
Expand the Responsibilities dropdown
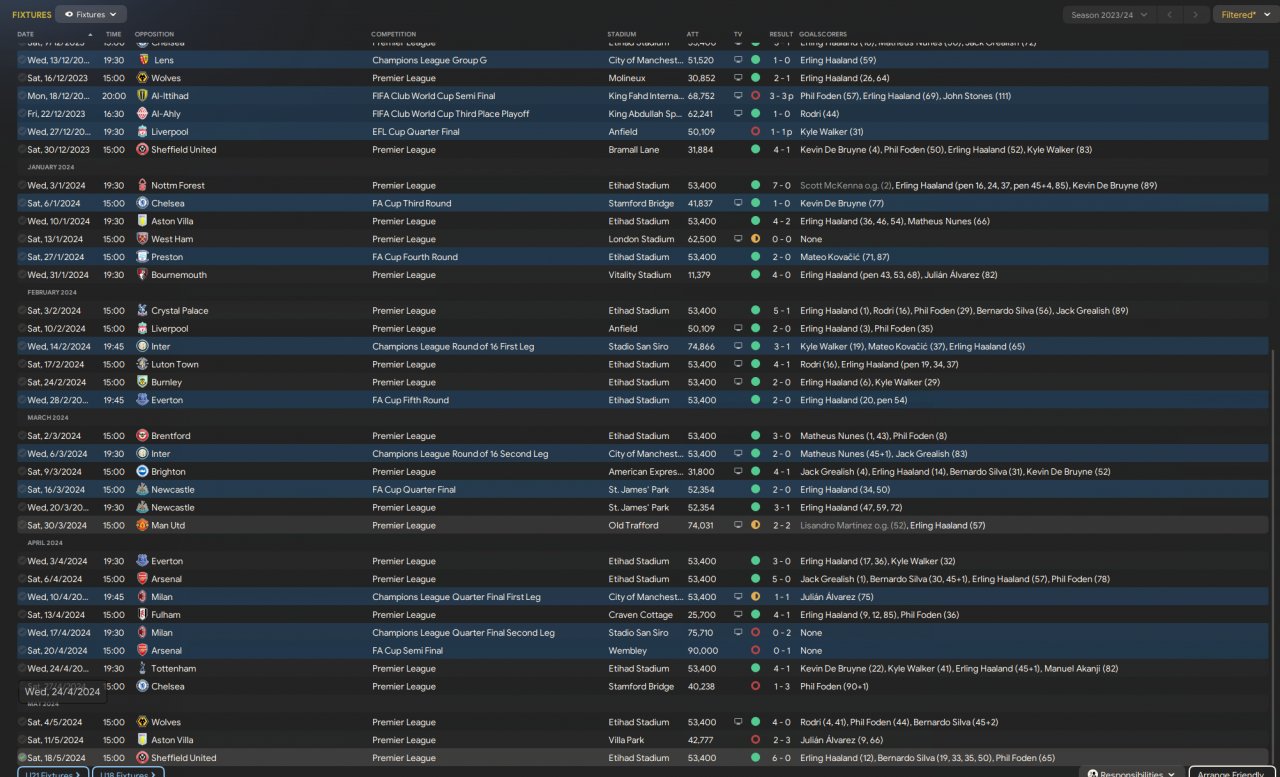[1131, 774]
